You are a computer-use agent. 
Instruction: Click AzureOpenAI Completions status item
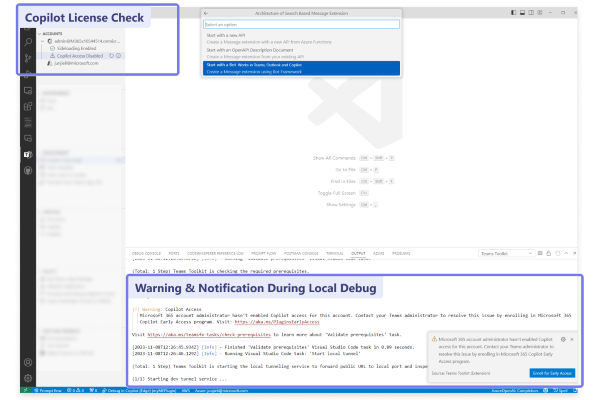coord(515,390)
